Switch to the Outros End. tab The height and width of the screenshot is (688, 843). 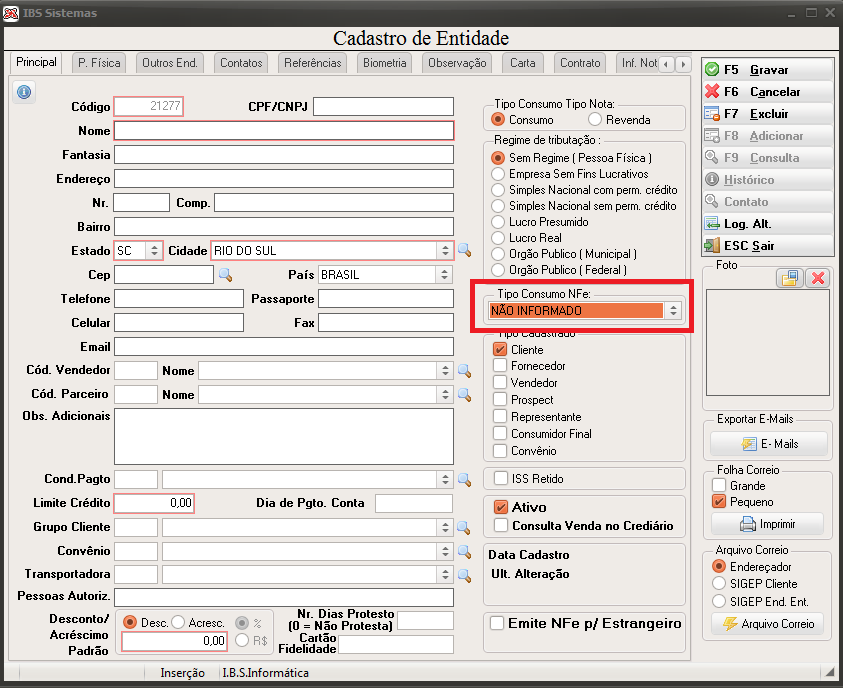click(170, 63)
